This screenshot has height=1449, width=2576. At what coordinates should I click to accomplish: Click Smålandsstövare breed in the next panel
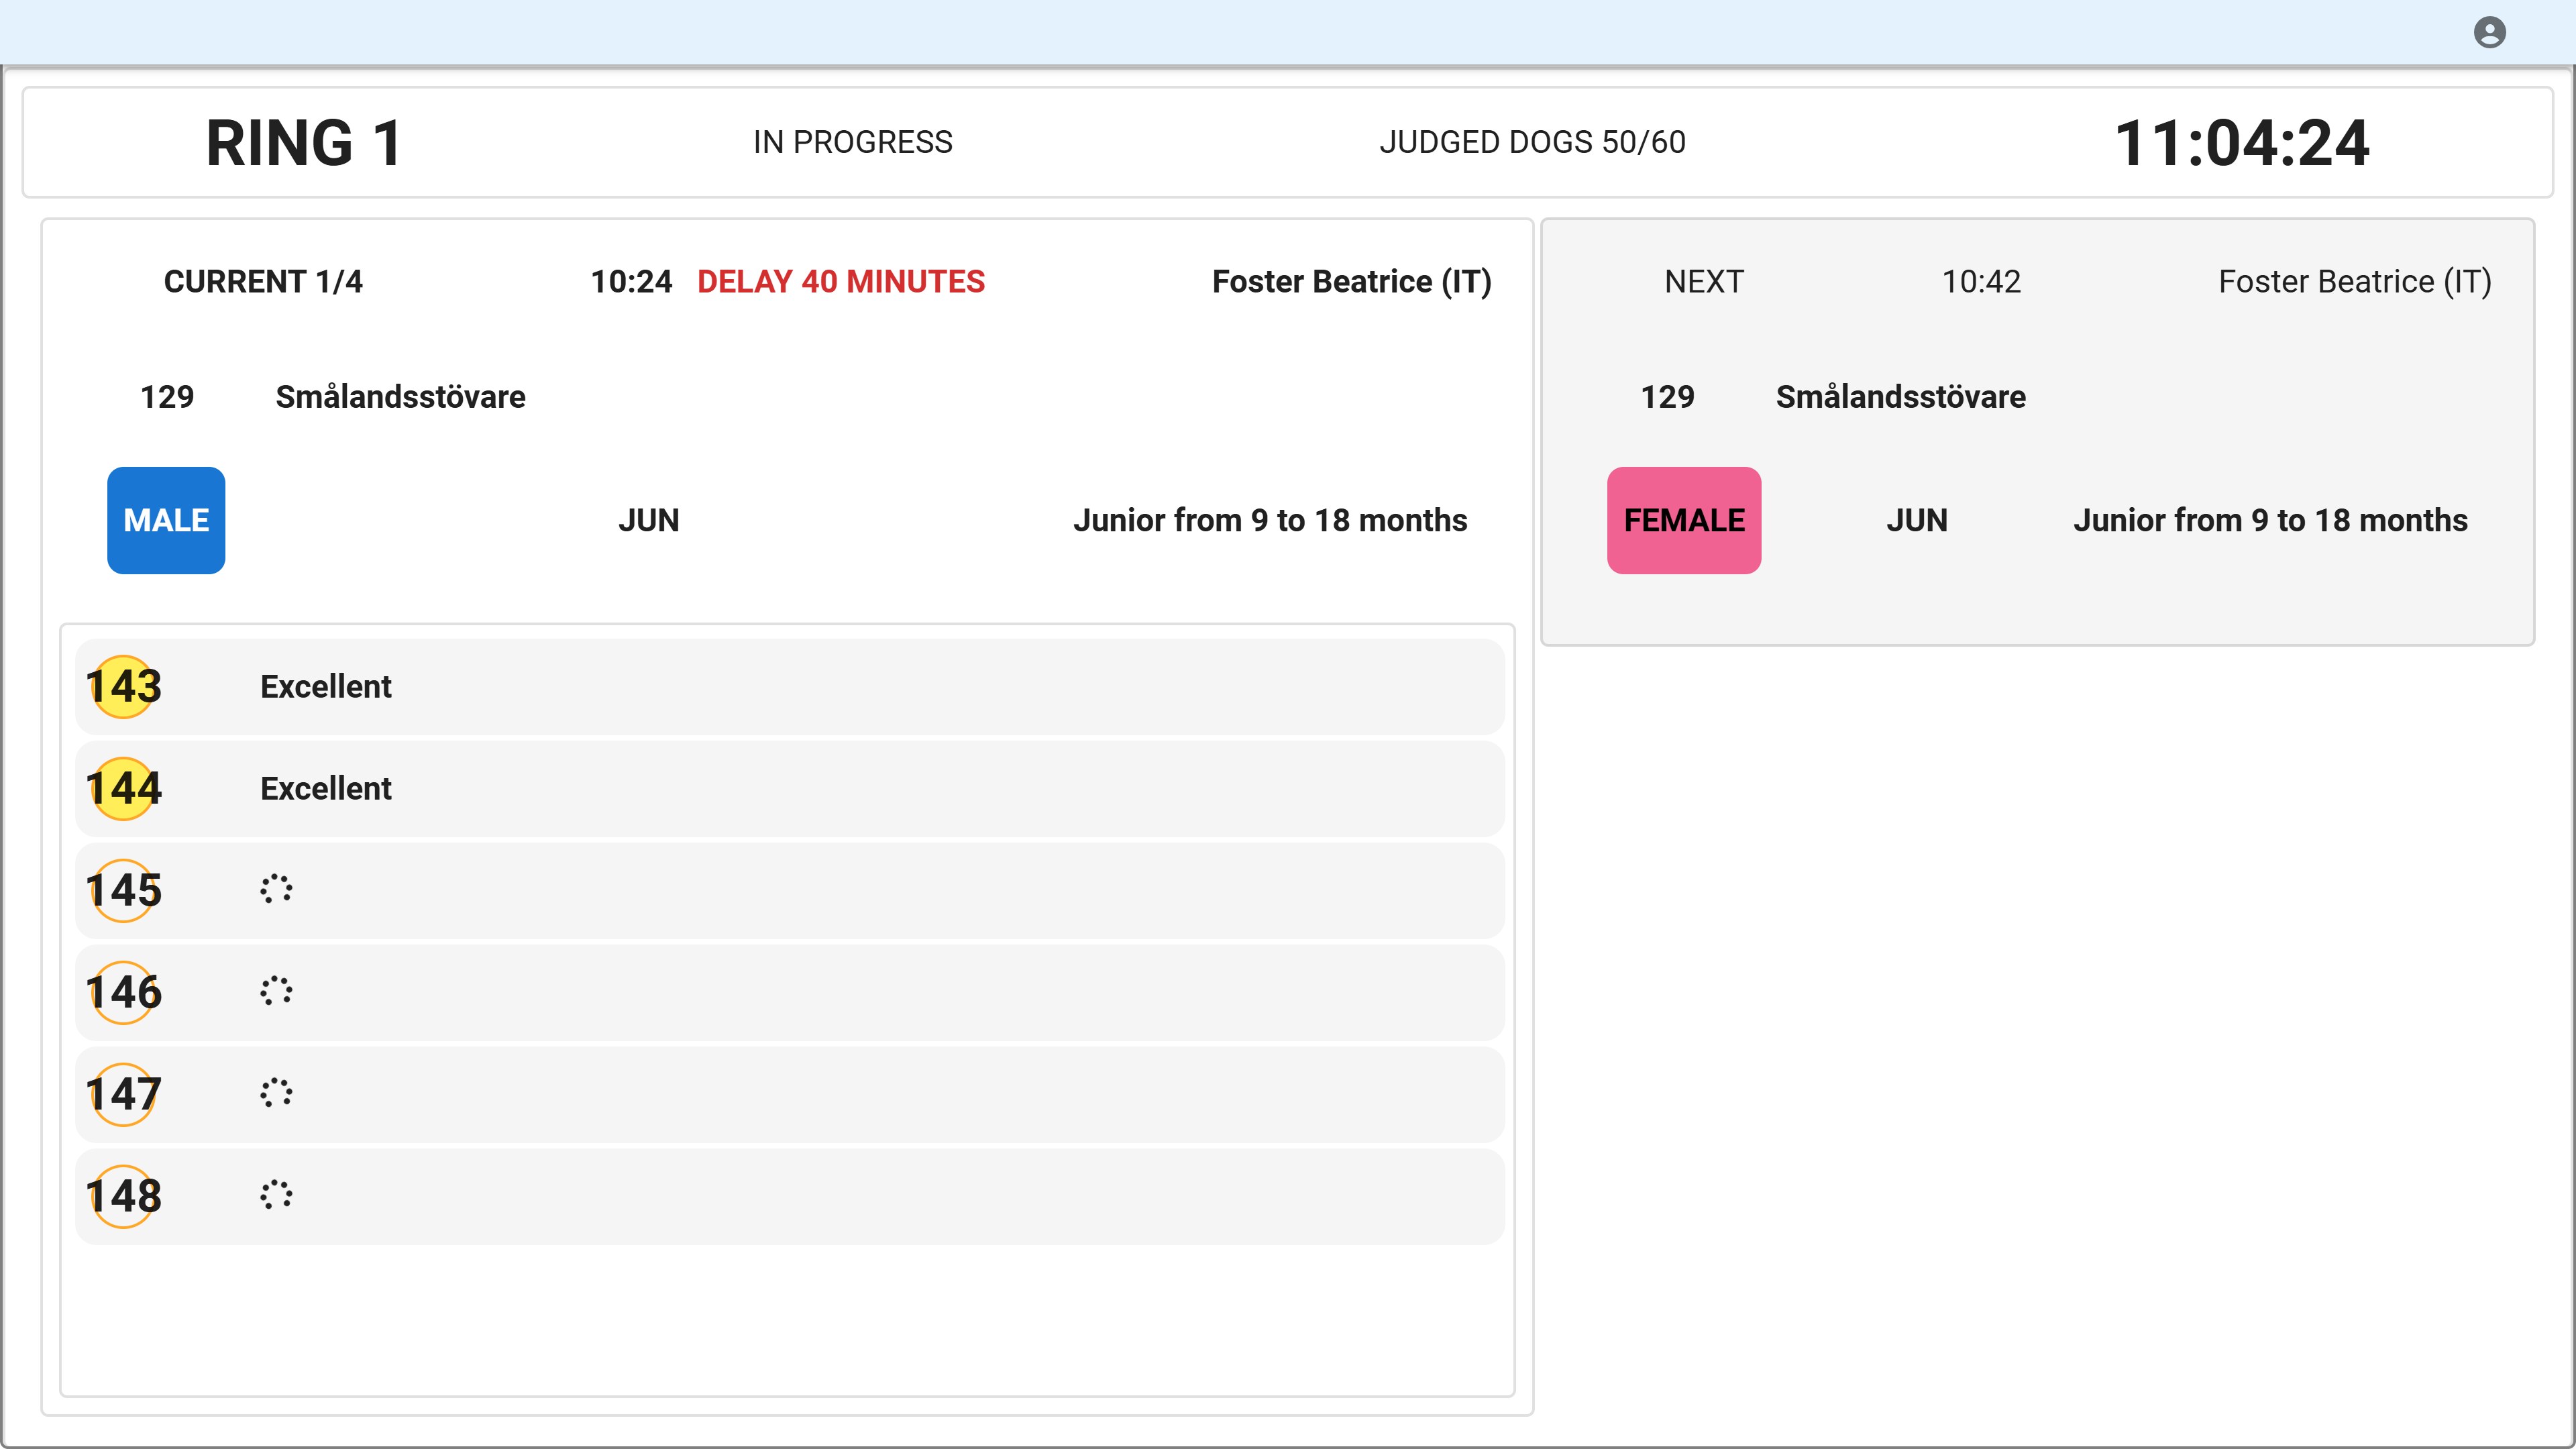[x=1900, y=397]
